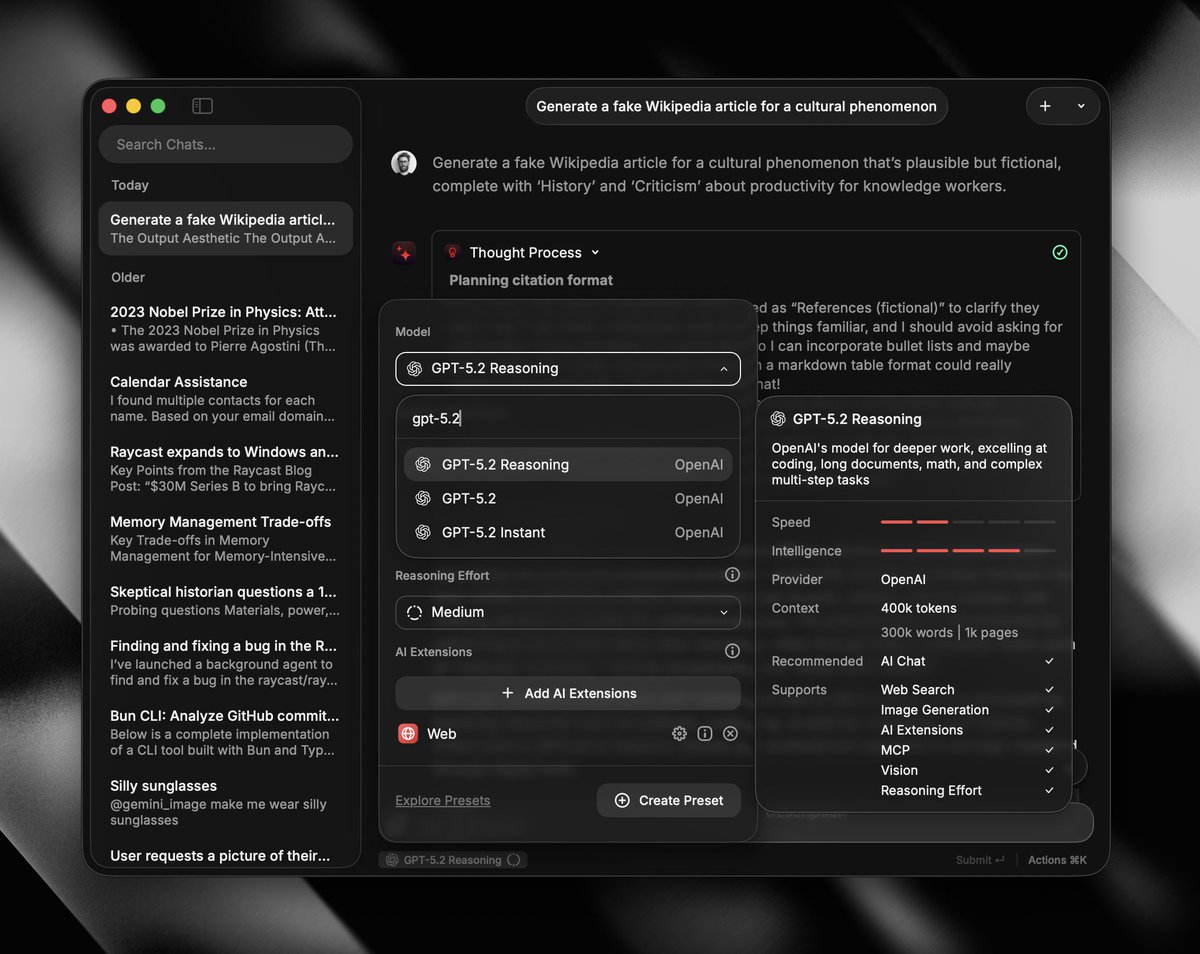1200x954 pixels.
Task: Click the info icon beside Reasoning Effort
Action: point(732,575)
